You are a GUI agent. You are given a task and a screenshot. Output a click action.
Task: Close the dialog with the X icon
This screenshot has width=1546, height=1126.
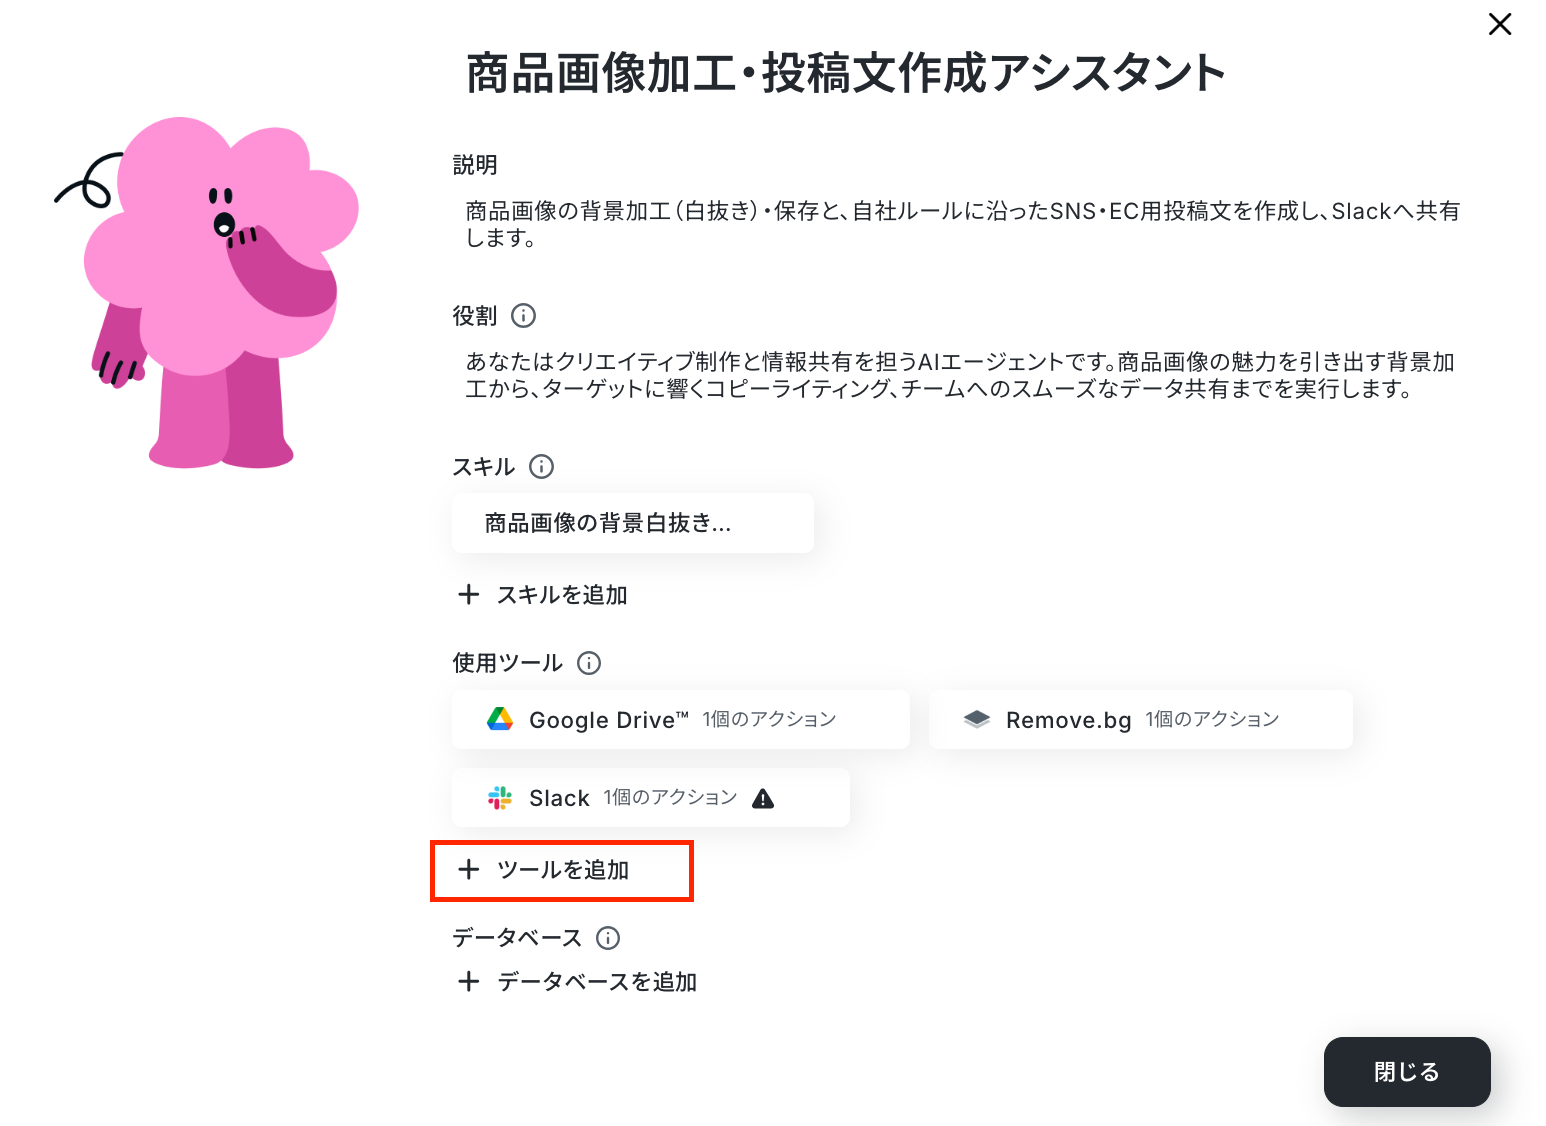coord(1500,24)
